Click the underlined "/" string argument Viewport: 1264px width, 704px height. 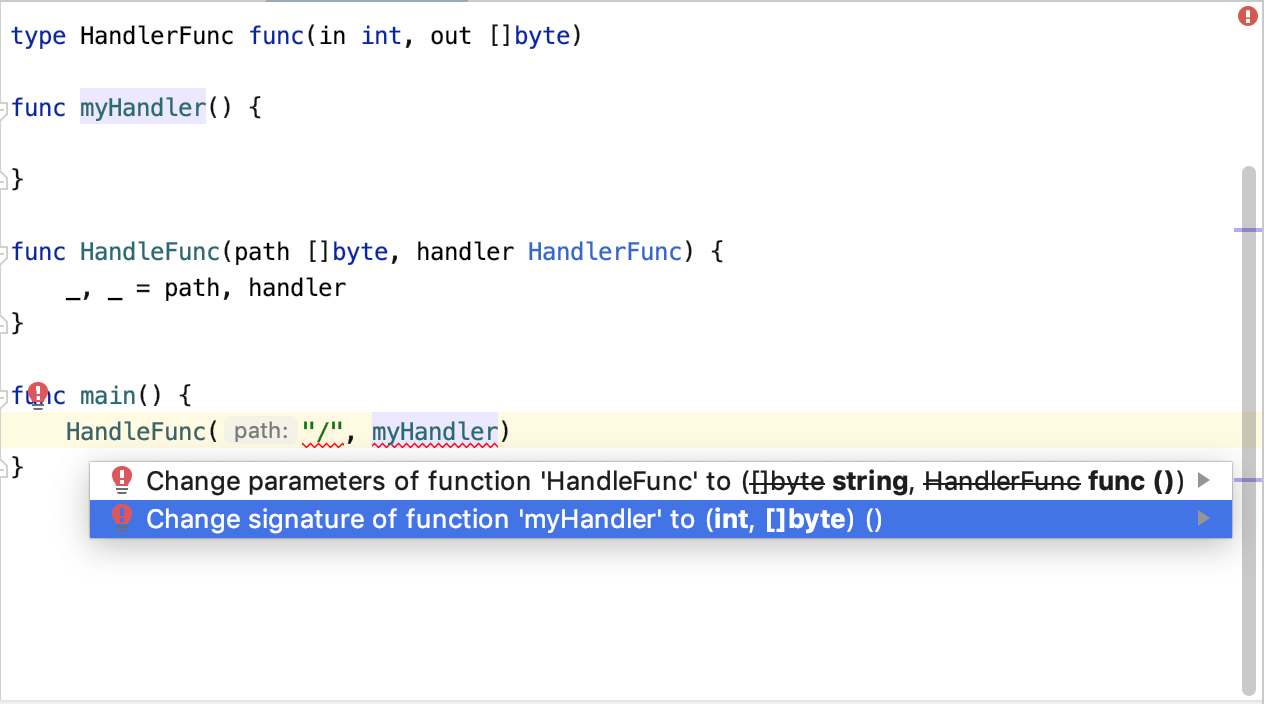324,432
